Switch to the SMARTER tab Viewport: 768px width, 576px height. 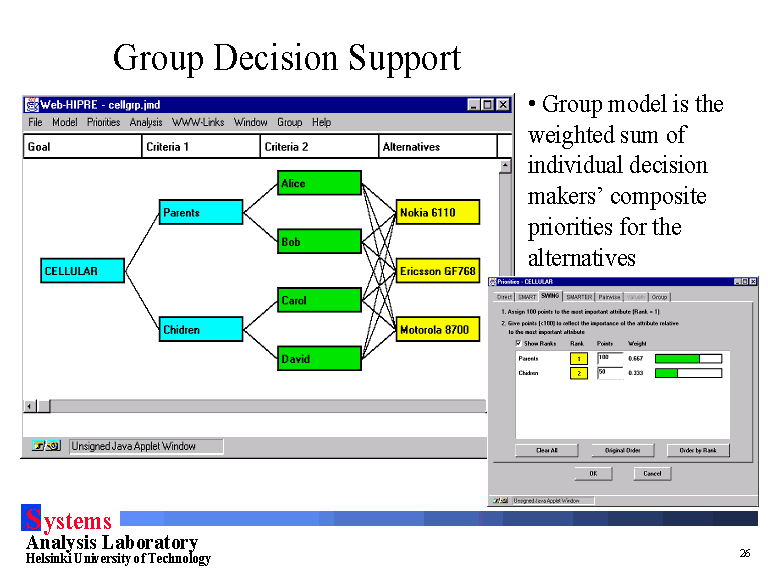point(579,297)
